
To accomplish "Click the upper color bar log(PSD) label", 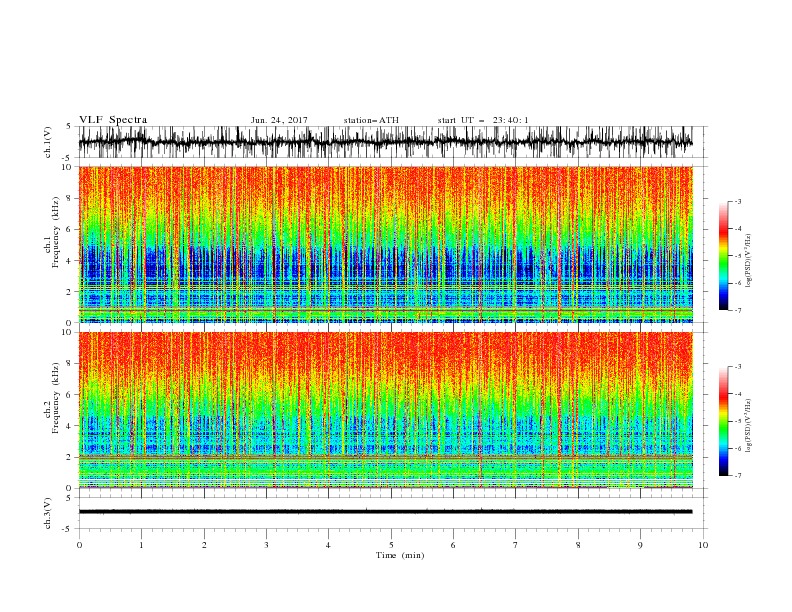I will click(x=749, y=261).
